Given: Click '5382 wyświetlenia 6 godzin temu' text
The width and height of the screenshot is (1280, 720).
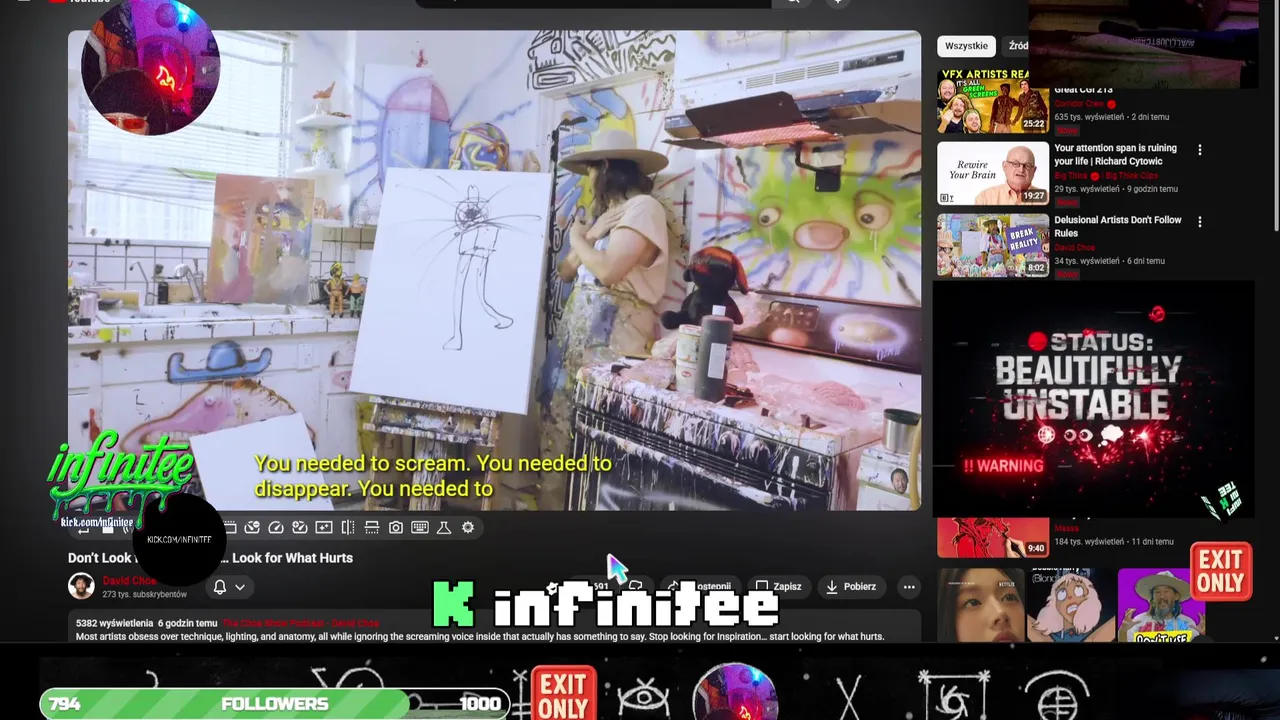Looking at the screenshot, I should tap(146, 623).
